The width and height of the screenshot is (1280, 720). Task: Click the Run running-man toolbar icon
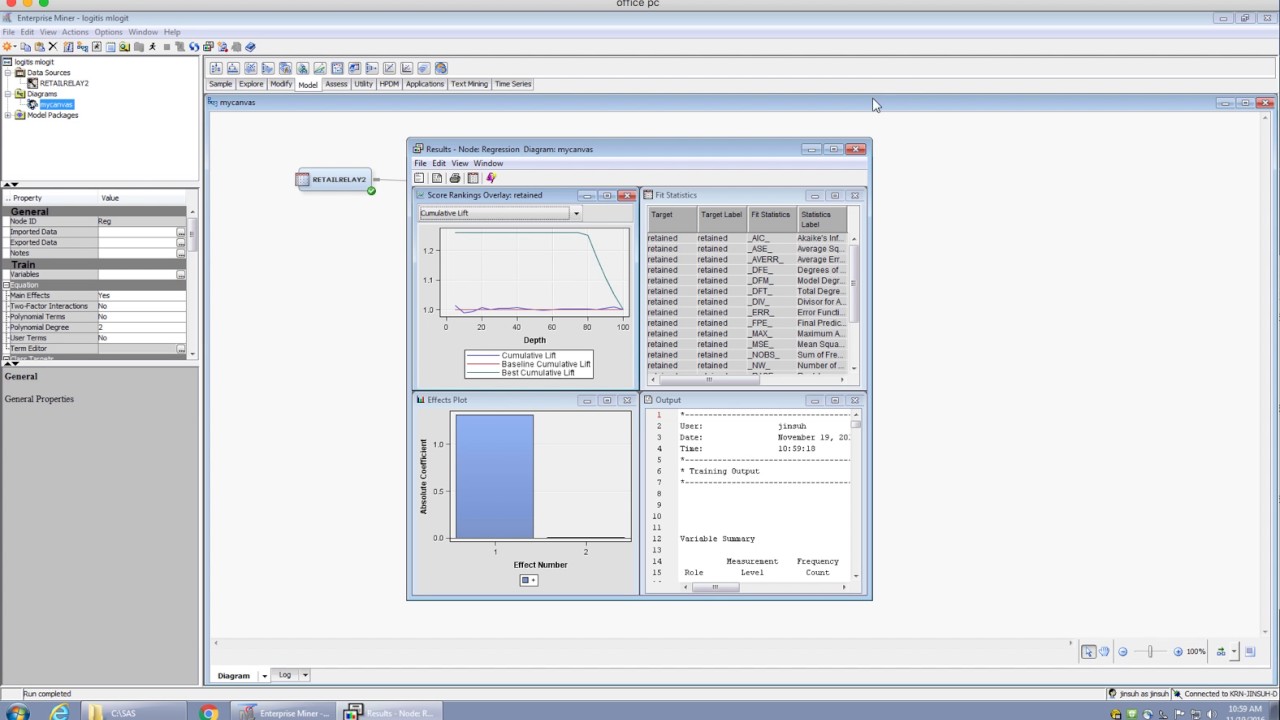pyautogui.click(x=152, y=46)
